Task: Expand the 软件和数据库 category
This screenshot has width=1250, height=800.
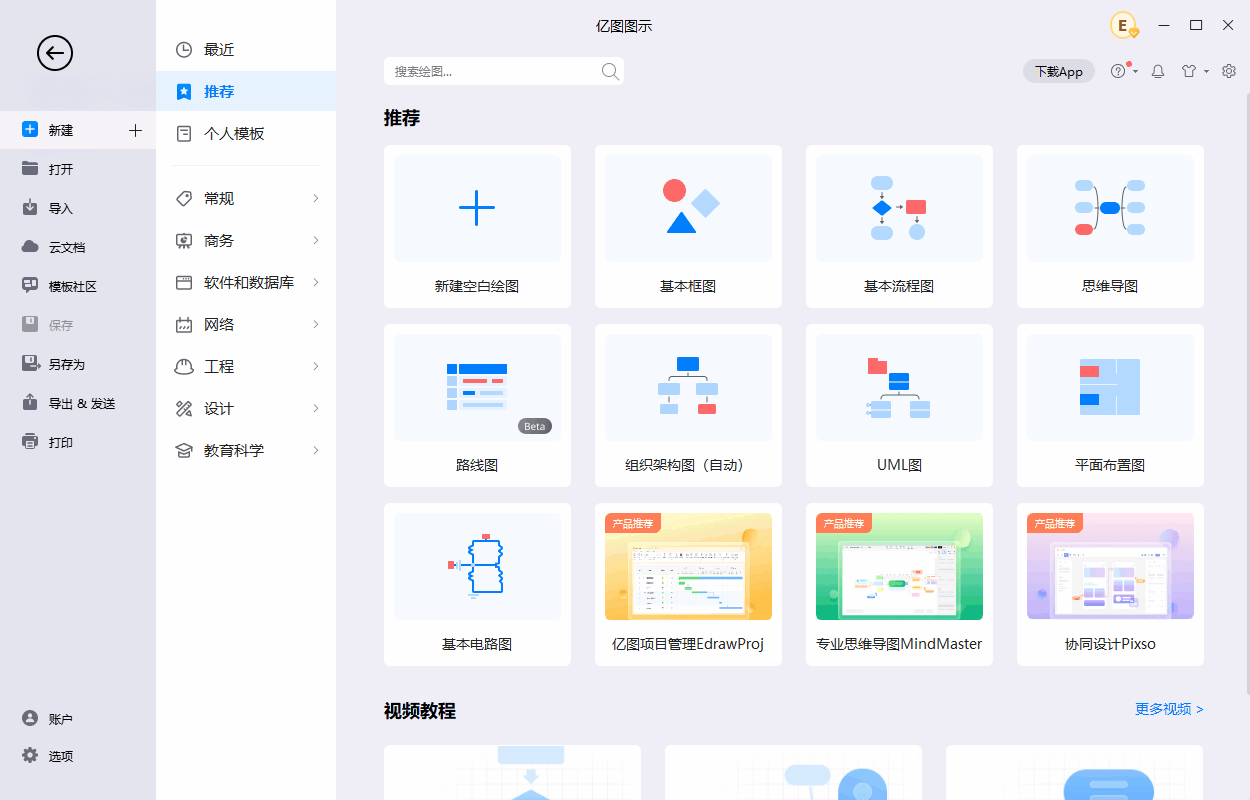Action: click(246, 283)
